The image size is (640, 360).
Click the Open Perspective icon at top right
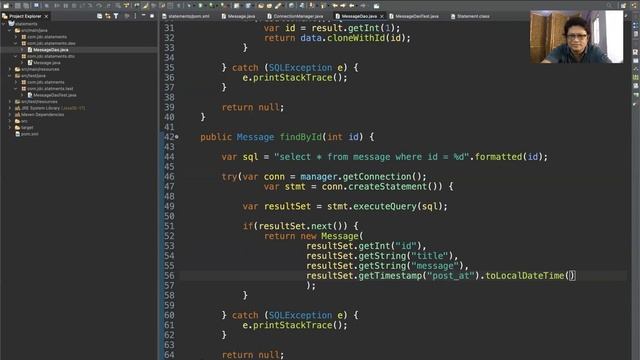623,6
